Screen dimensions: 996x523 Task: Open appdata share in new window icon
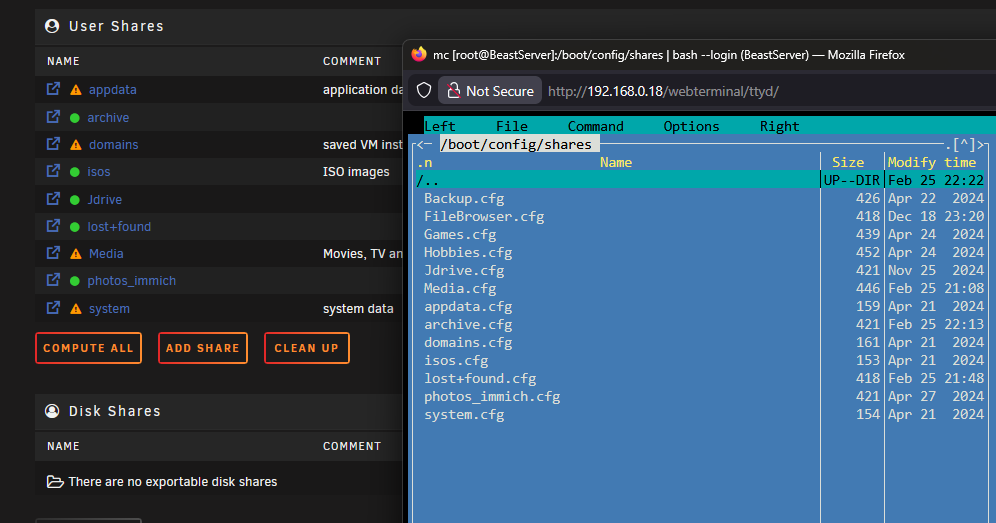53,89
